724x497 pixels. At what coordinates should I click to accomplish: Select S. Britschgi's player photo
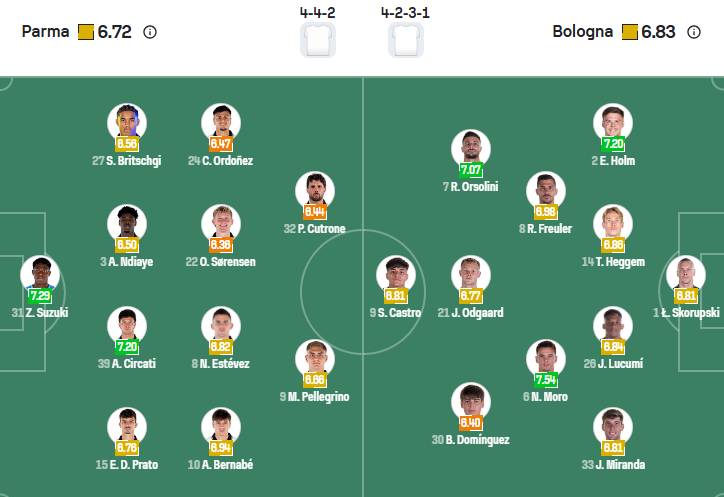(x=127, y=123)
